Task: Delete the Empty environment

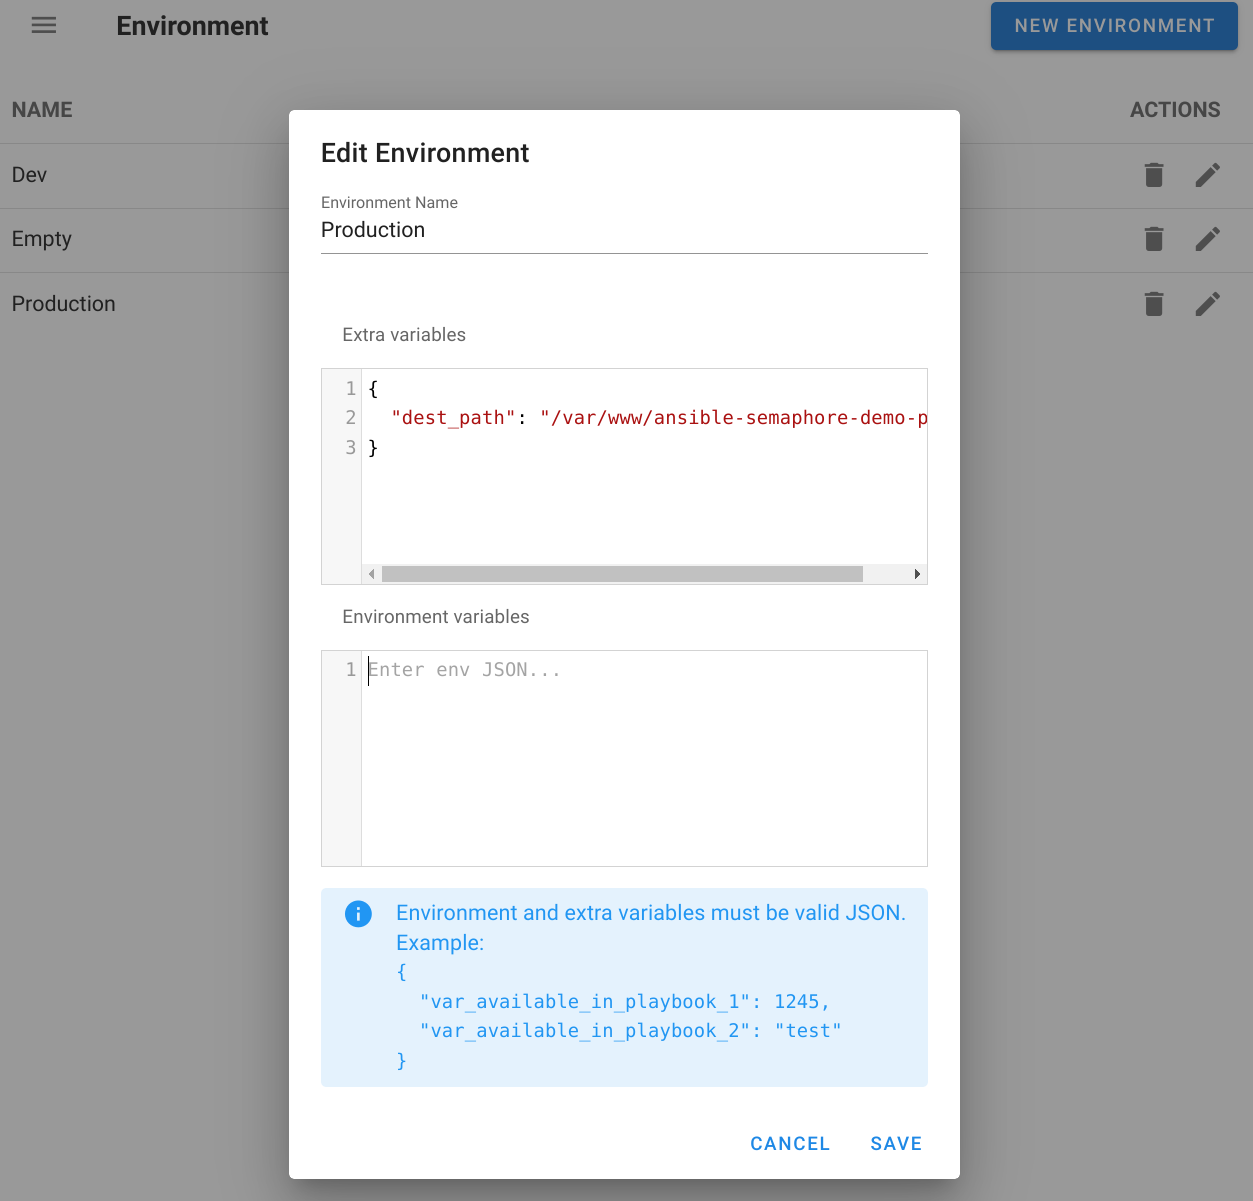Action: [x=1154, y=239]
